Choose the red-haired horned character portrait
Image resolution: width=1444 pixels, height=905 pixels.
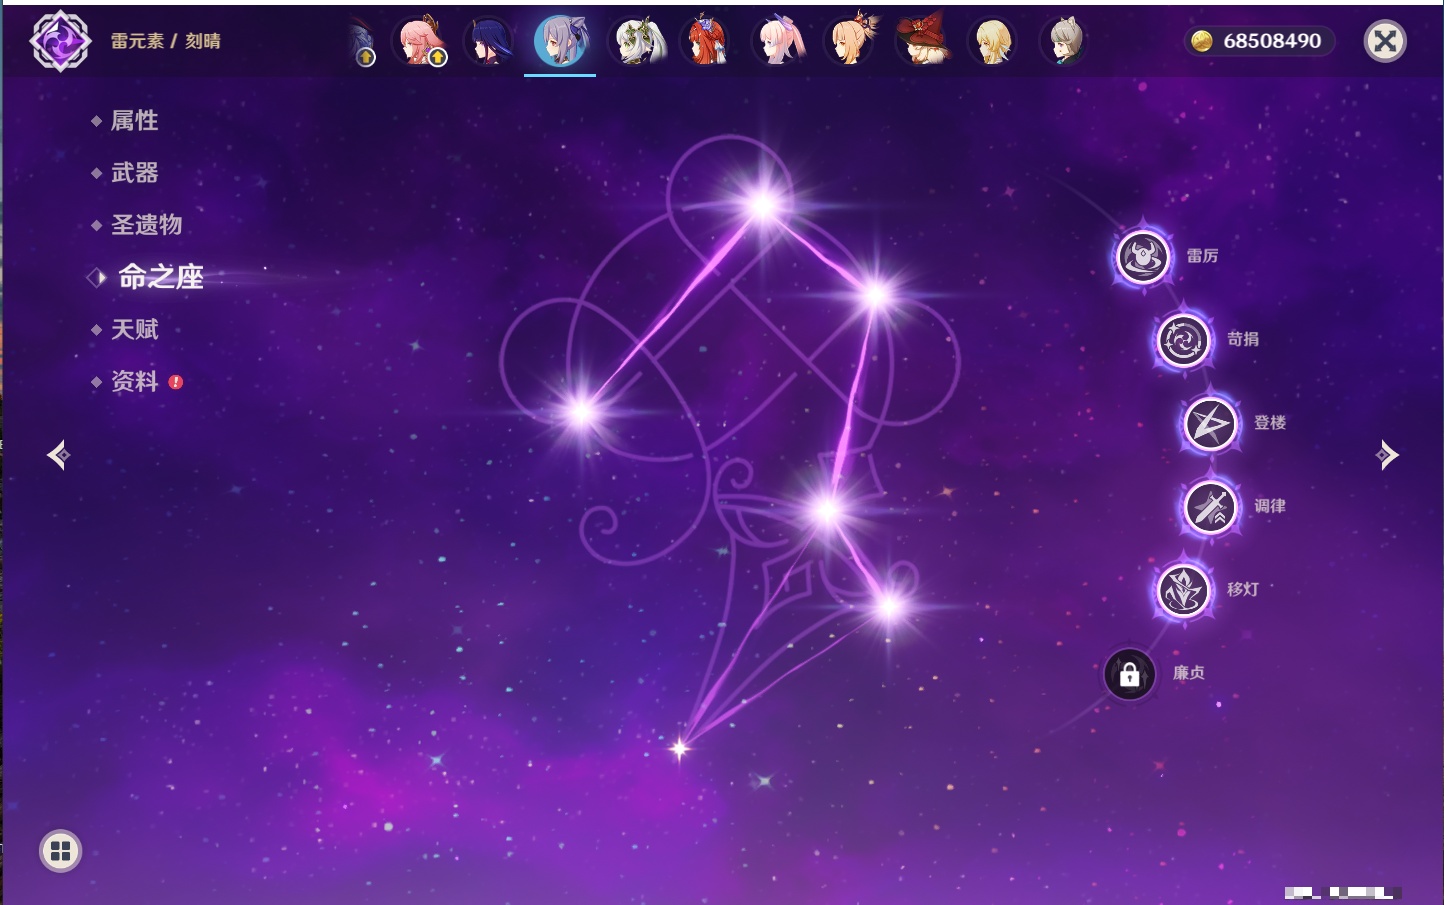click(706, 41)
